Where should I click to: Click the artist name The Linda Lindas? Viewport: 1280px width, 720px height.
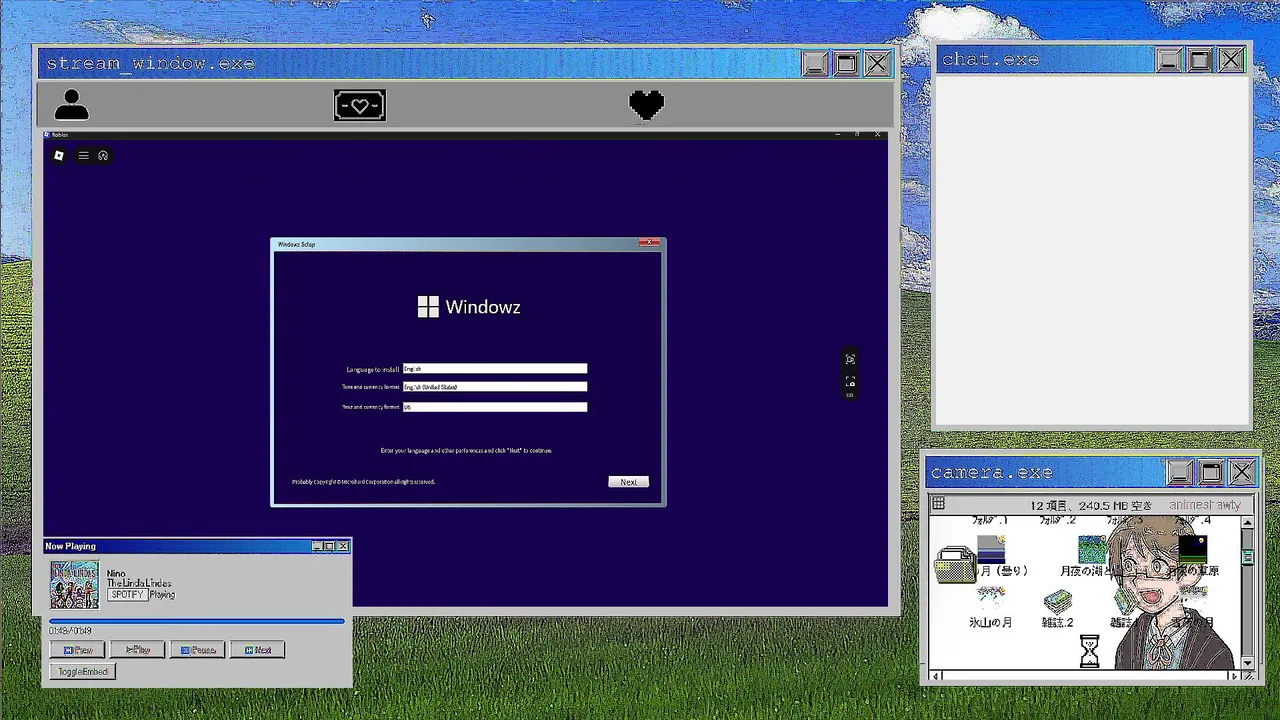(139, 583)
